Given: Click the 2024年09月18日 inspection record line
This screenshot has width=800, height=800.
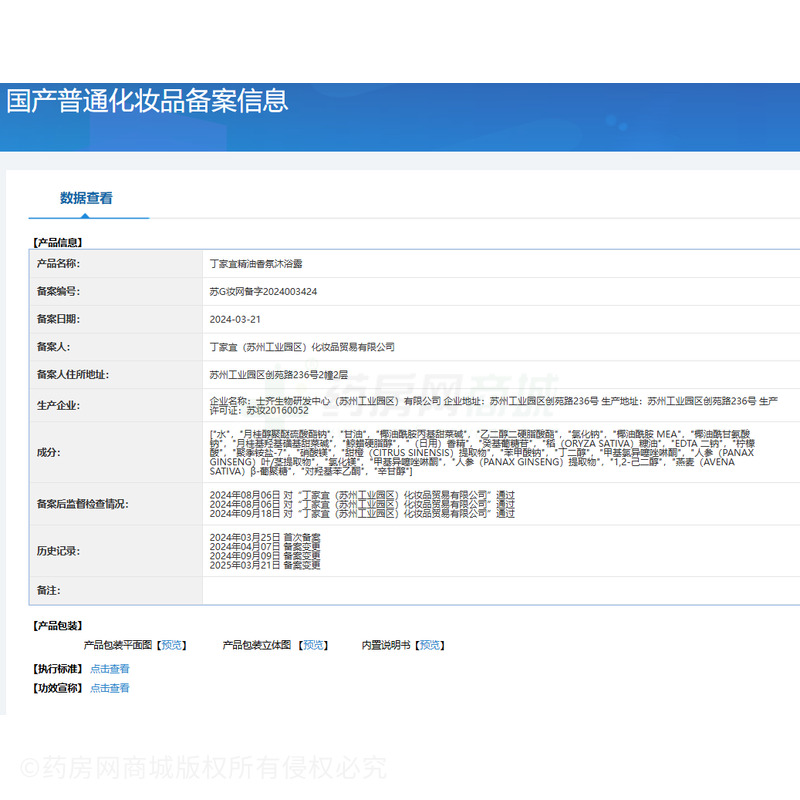Looking at the screenshot, I should [x=362, y=514].
